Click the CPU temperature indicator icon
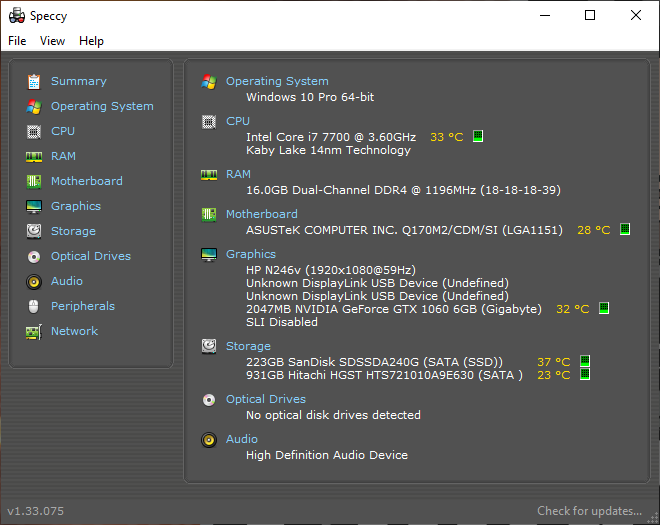Image resolution: width=660 pixels, height=525 pixels. pyautogui.click(x=478, y=136)
